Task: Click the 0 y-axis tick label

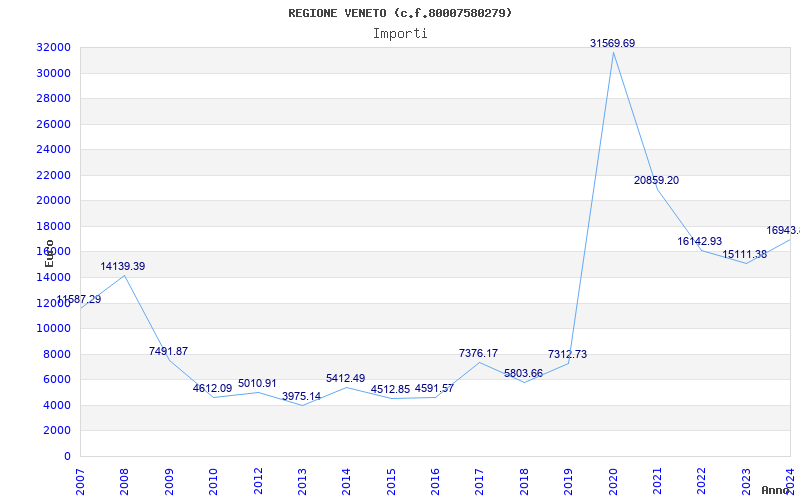Action: pyautogui.click(x=67, y=456)
